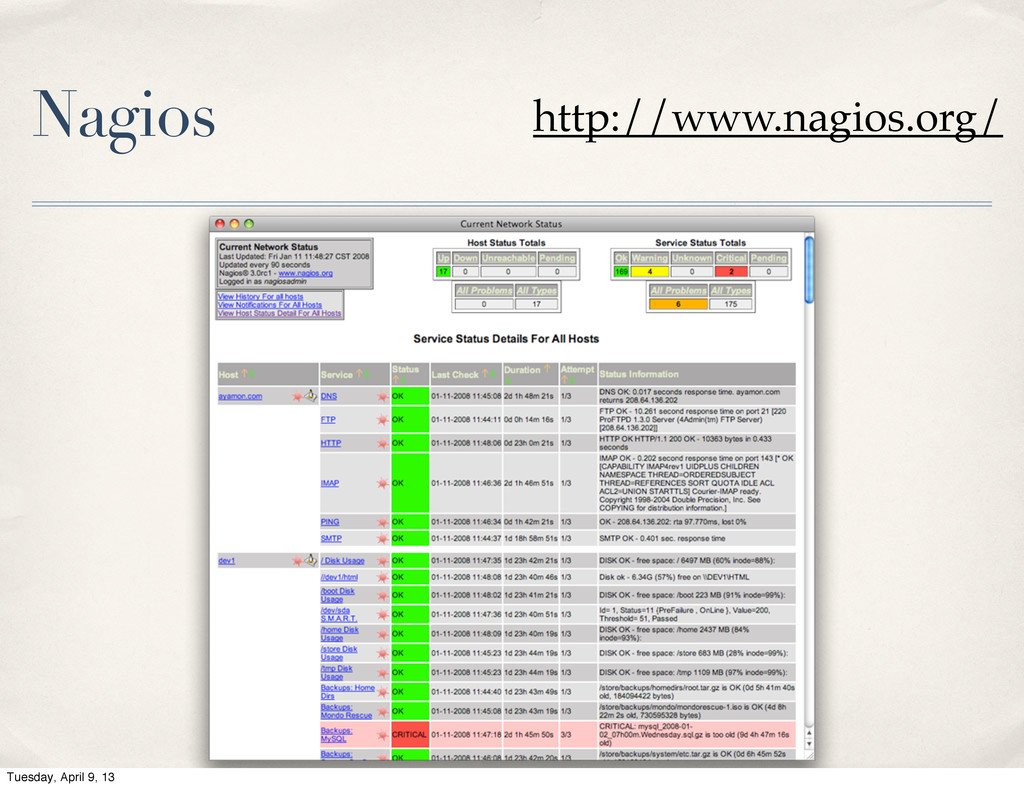This screenshot has width=1024, height=788.
Task: Follow the www.nagios.org link in status box
Action: click(306, 273)
